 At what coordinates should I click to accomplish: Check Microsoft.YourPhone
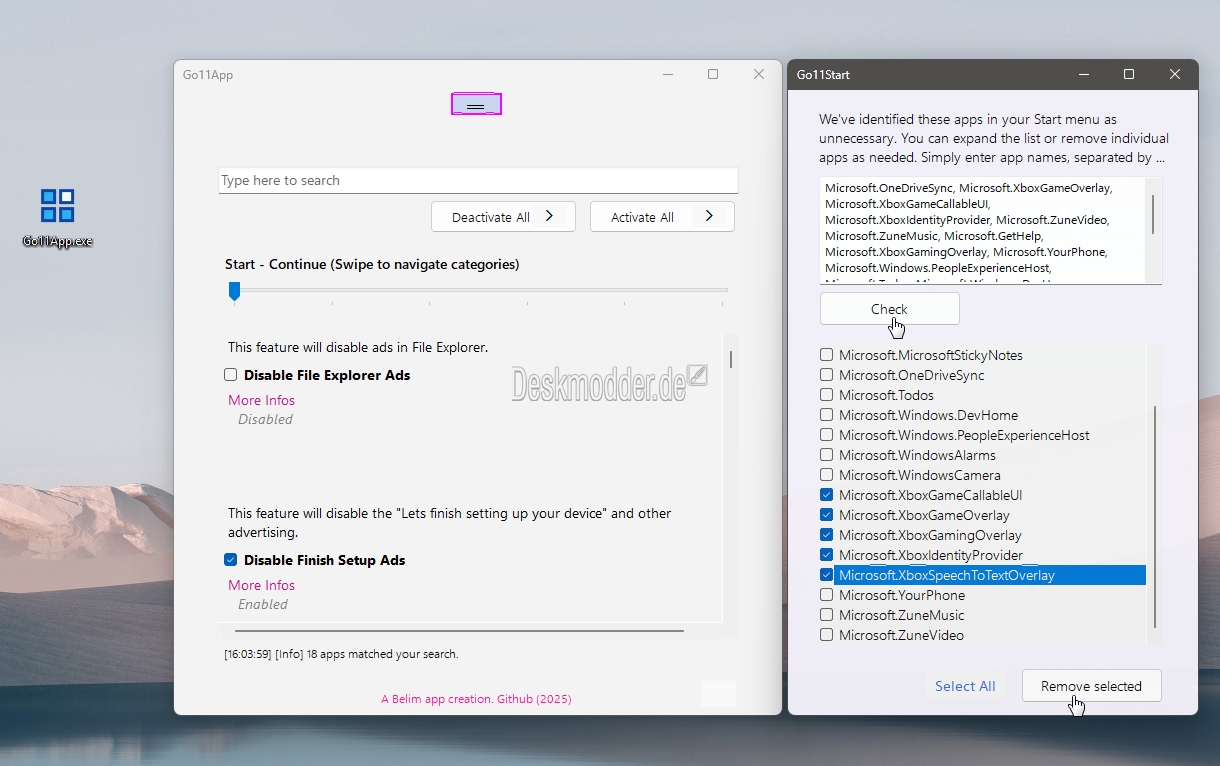tap(826, 595)
